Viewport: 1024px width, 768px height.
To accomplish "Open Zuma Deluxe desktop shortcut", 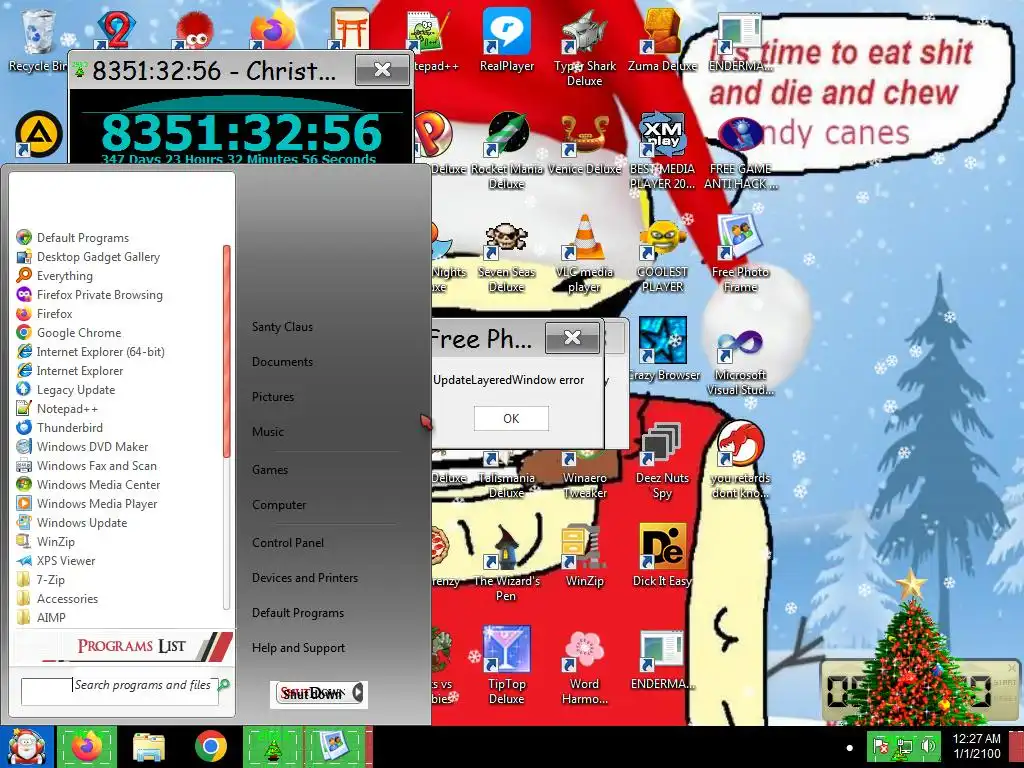I will (x=662, y=40).
